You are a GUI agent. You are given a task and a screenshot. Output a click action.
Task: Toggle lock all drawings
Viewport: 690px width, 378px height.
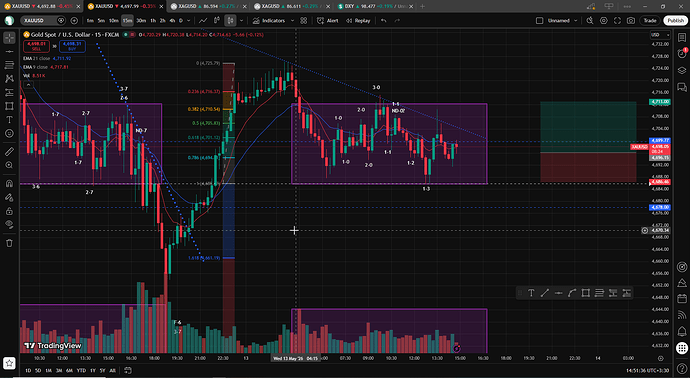point(9,211)
